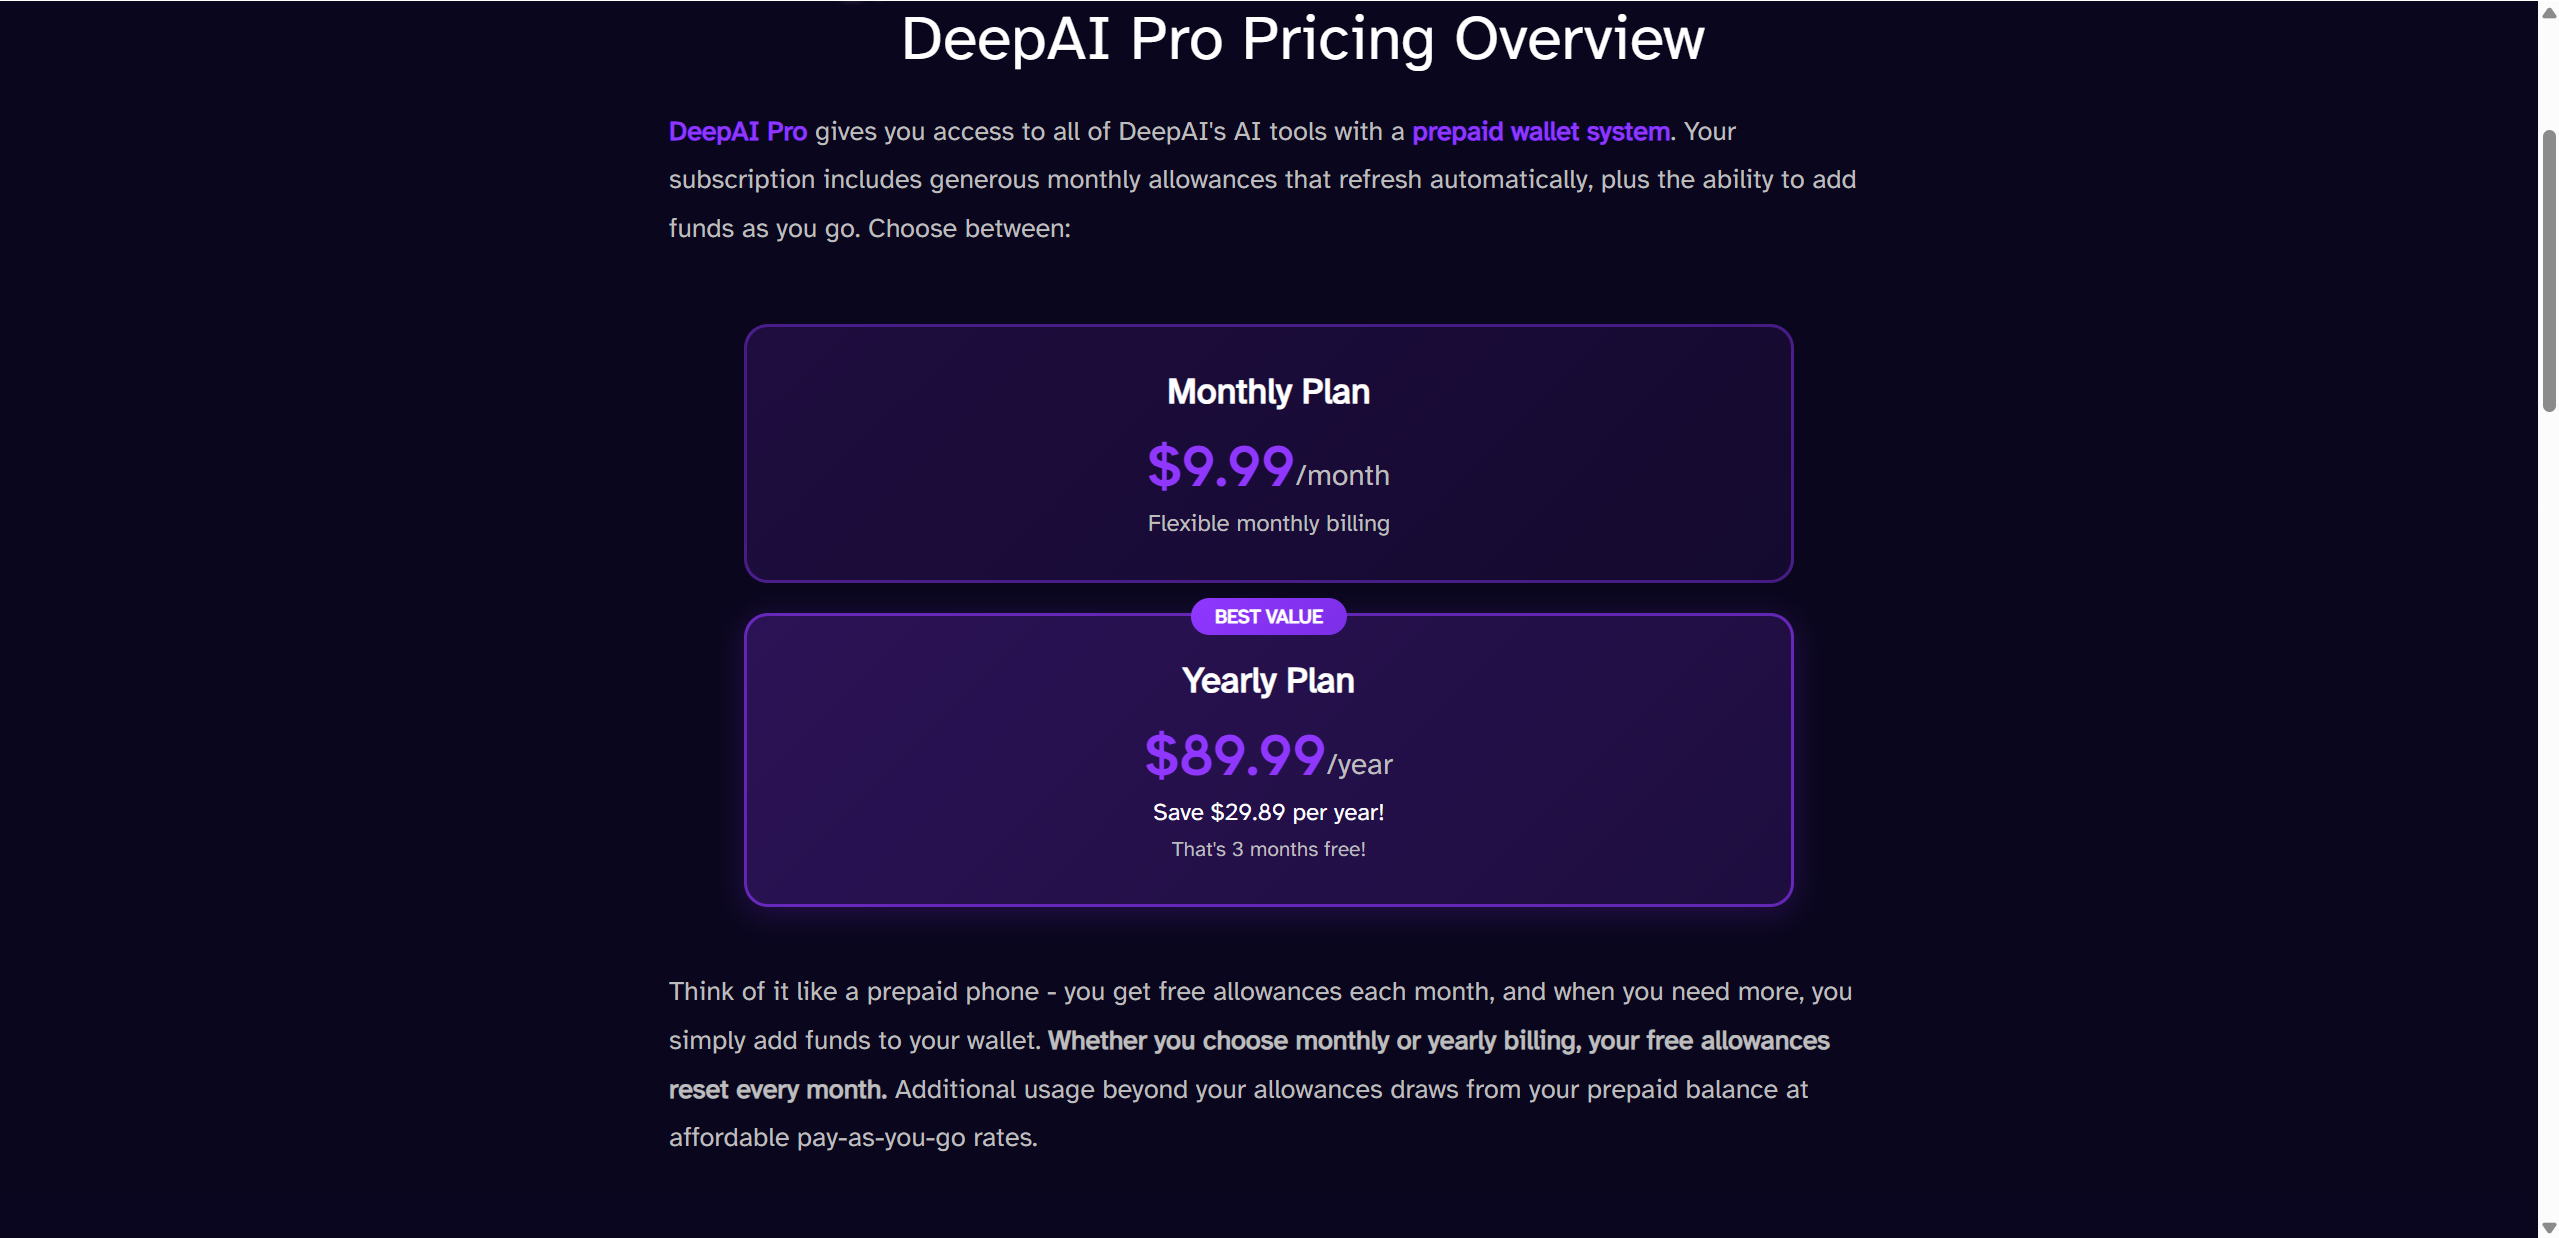Click the bold free allowances reset sentence
This screenshot has height=1238, width=2559.
coord(1438,1041)
